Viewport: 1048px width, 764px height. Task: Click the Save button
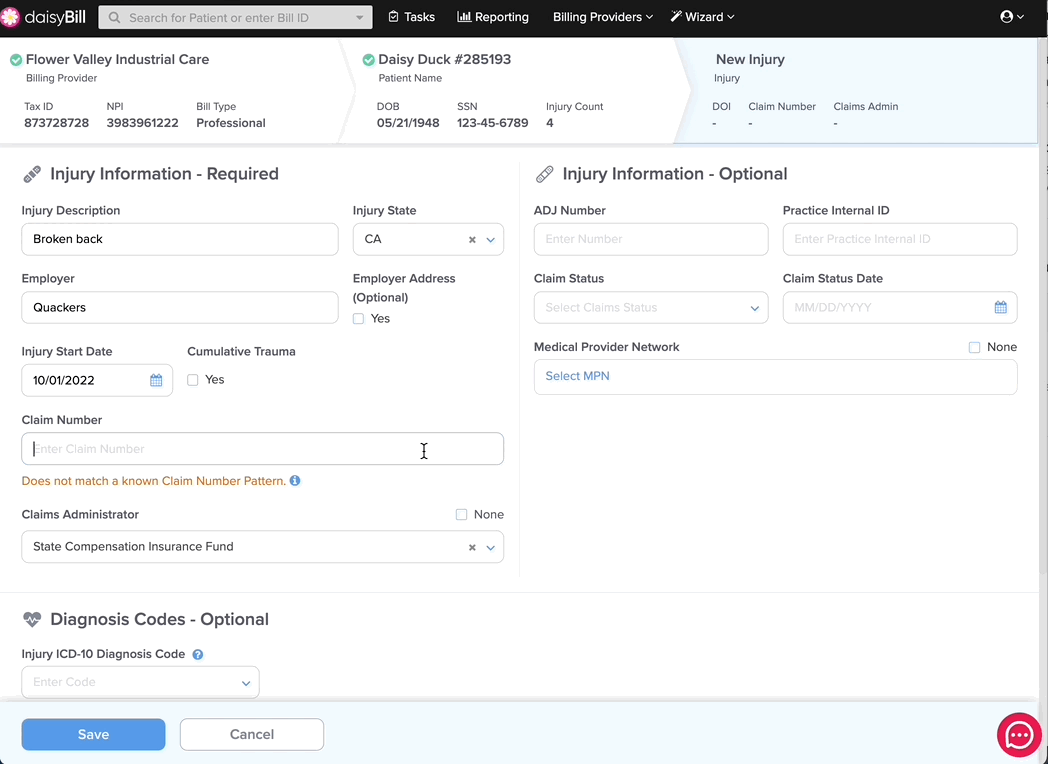[94, 735]
